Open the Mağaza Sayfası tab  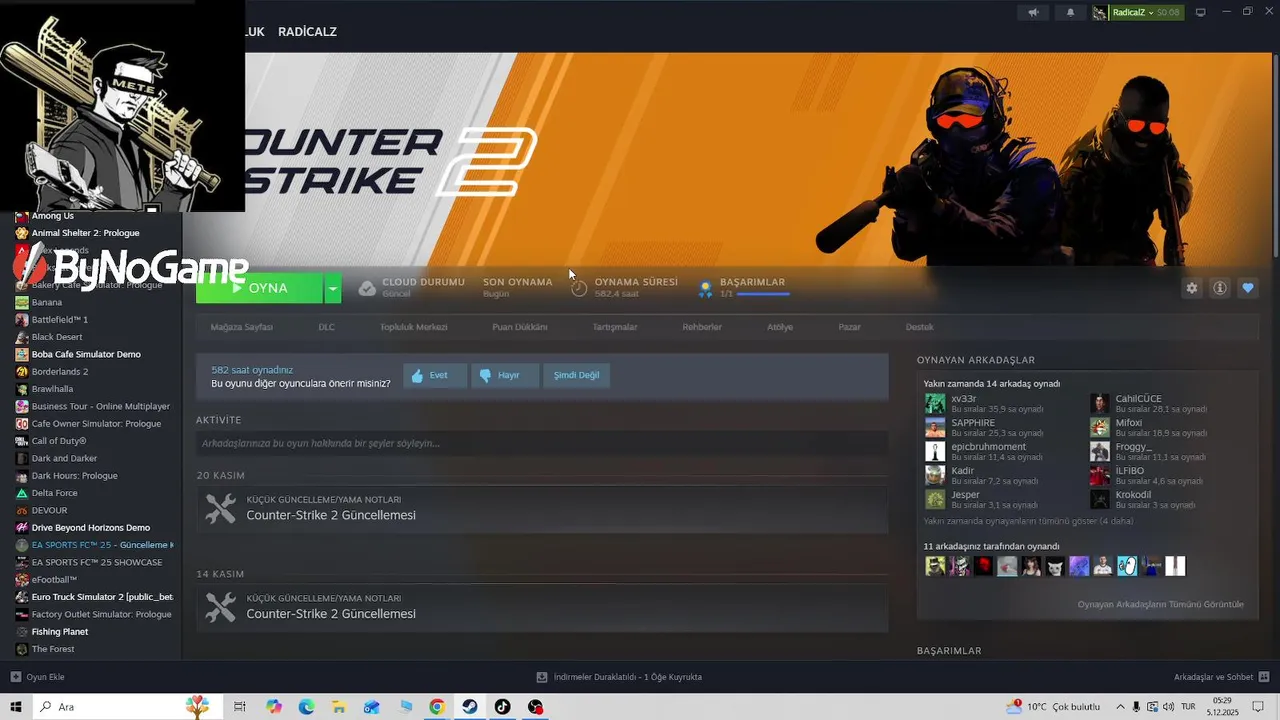point(241,327)
